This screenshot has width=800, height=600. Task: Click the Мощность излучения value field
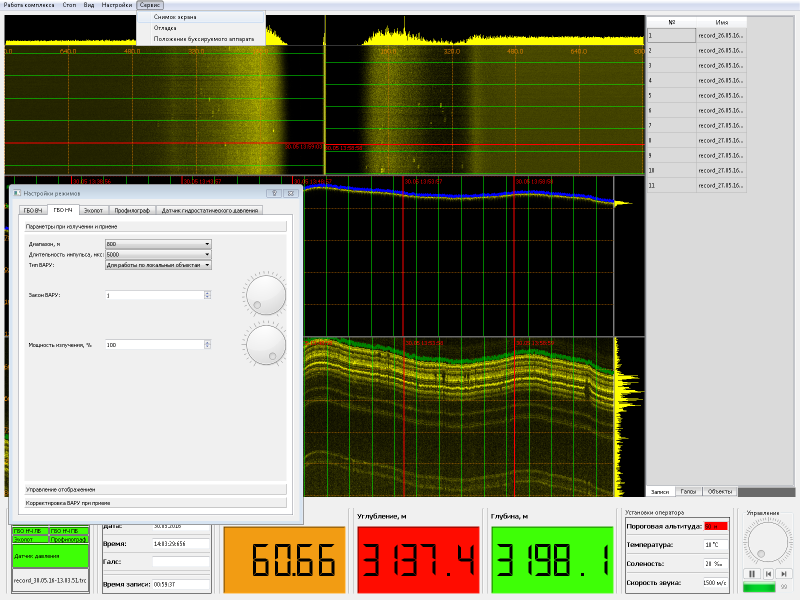[155, 345]
